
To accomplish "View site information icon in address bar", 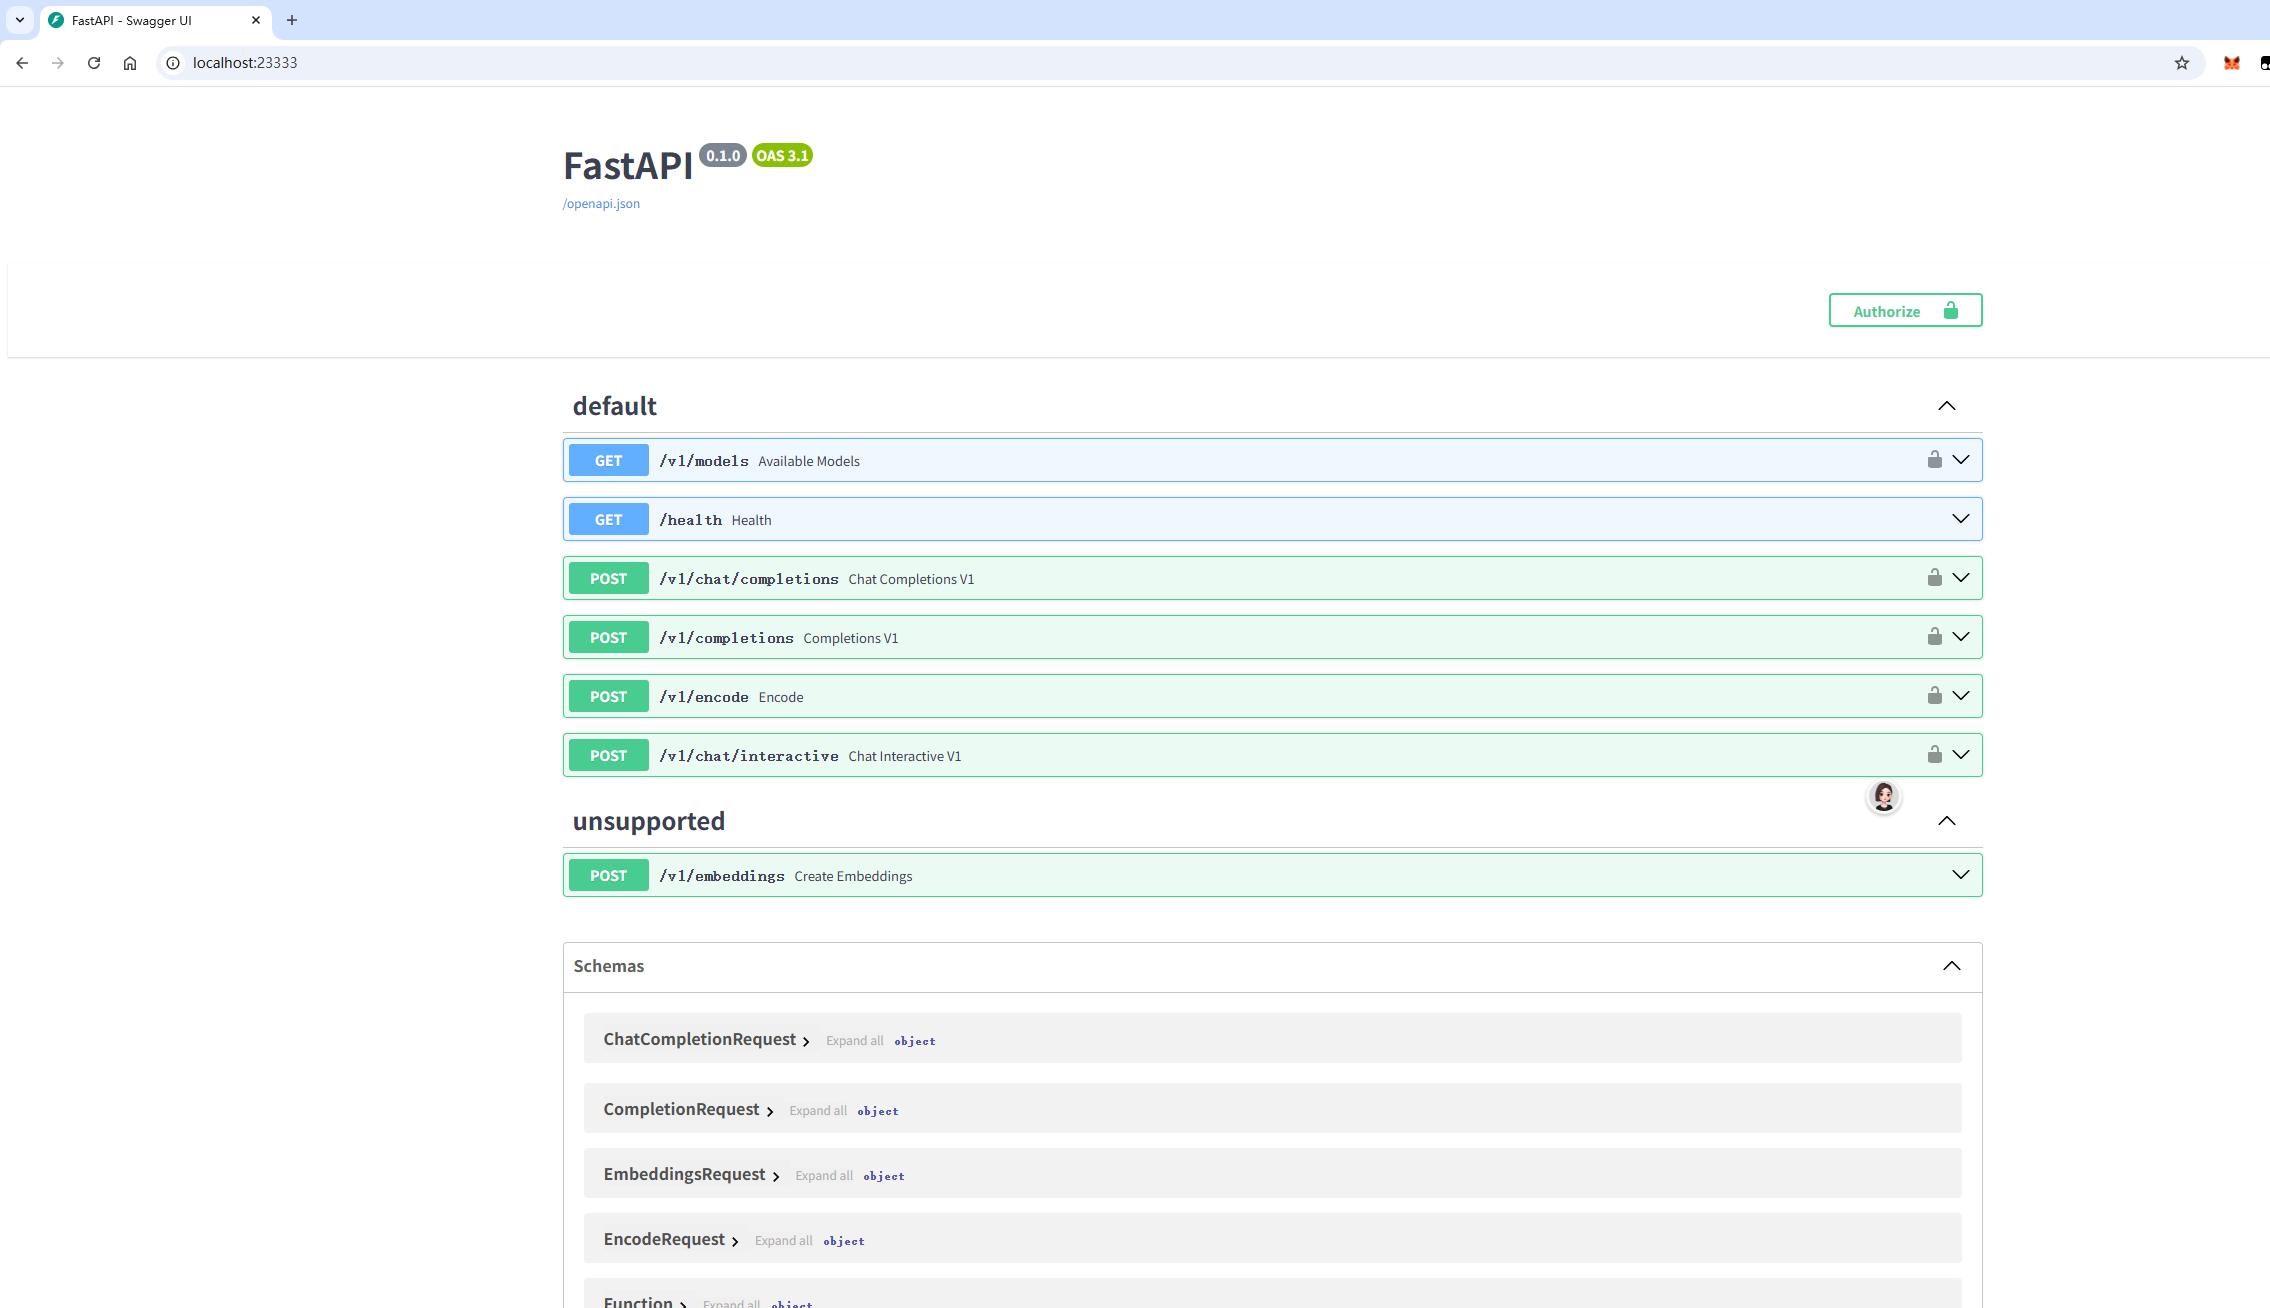I will pyautogui.click(x=173, y=63).
